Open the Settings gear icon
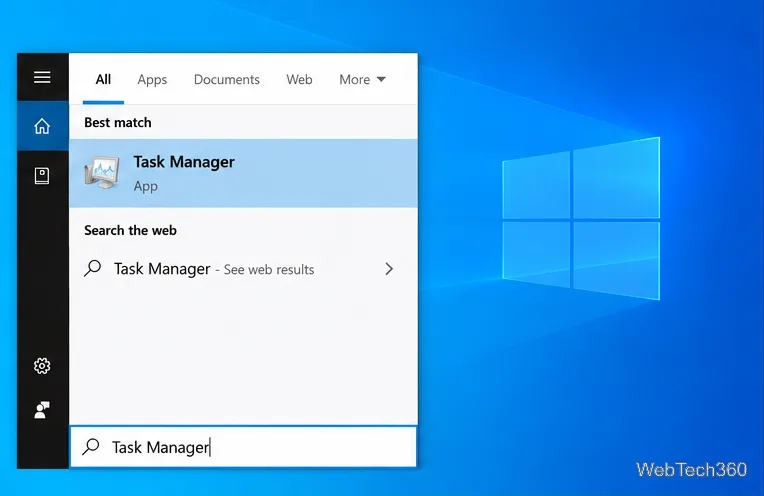Screen dimensions: 764x496 pos(42,366)
